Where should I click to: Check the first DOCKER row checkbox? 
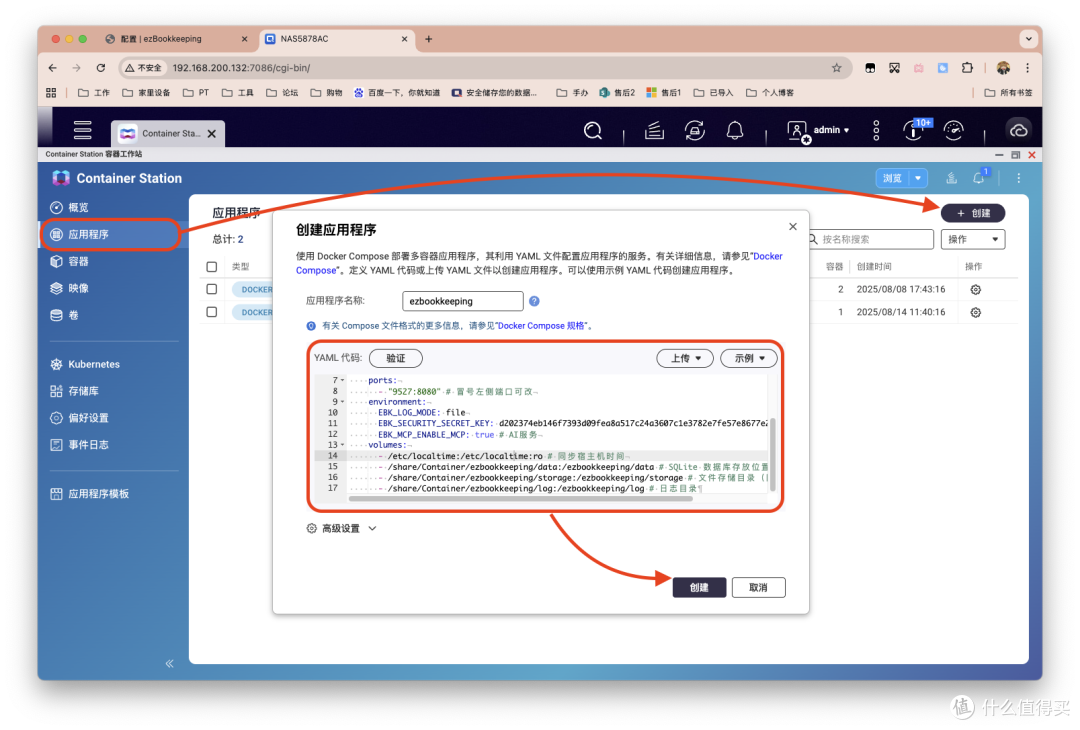[211, 289]
